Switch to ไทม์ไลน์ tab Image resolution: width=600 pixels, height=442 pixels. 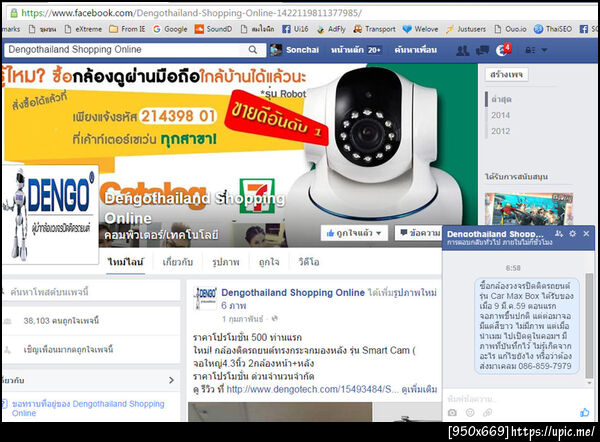126,262
